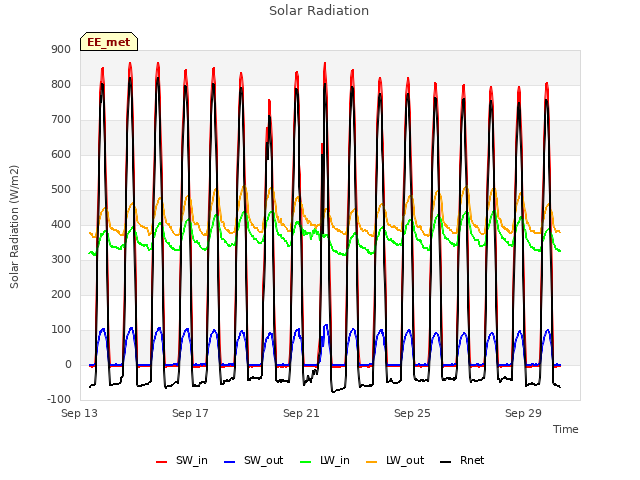Click the 600 y-axis tick label
This screenshot has height=480, width=640.
click(61, 154)
